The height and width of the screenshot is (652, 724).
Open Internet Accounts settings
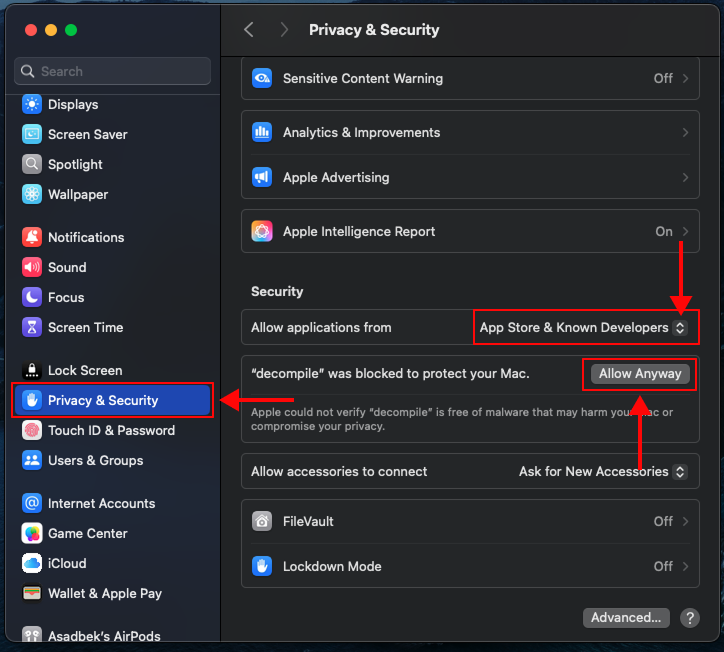point(113,503)
